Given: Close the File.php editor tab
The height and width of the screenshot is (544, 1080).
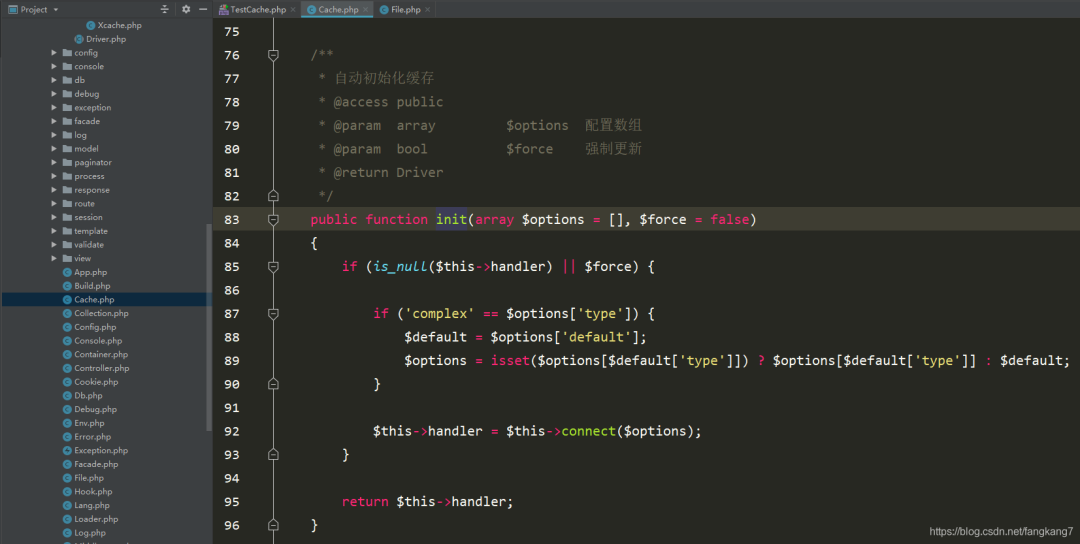Looking at the screenshot, I should 428,10.
